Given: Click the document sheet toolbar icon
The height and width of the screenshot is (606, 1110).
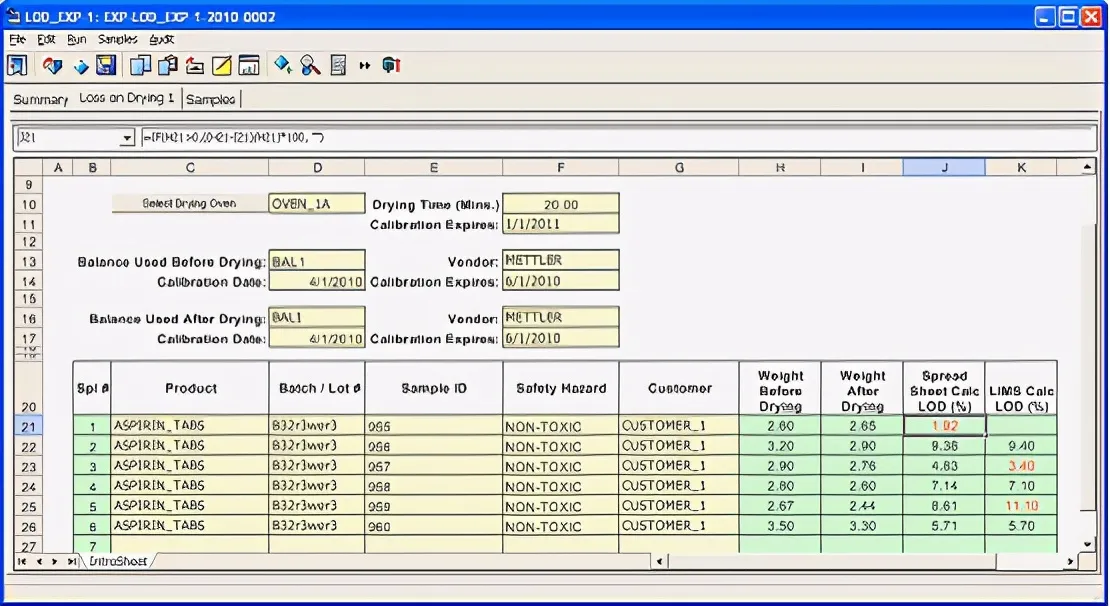Looking at the screenshot, I should (x=338, y=66).
